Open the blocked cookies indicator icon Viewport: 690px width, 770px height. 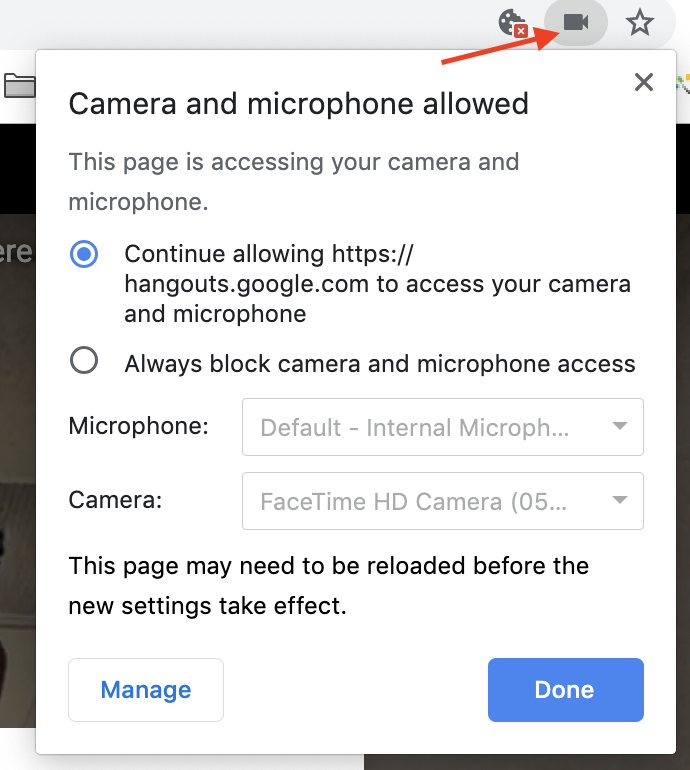click(x=513, y=23)
